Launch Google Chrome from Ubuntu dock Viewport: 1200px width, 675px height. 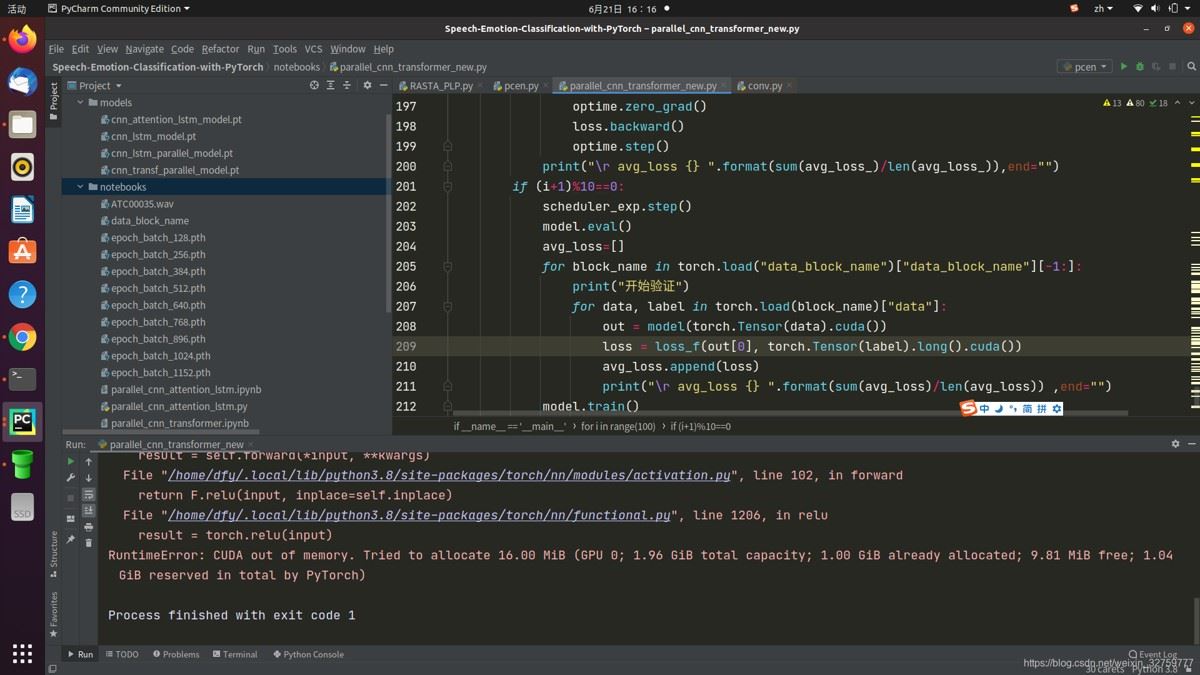tap(22, 338)
